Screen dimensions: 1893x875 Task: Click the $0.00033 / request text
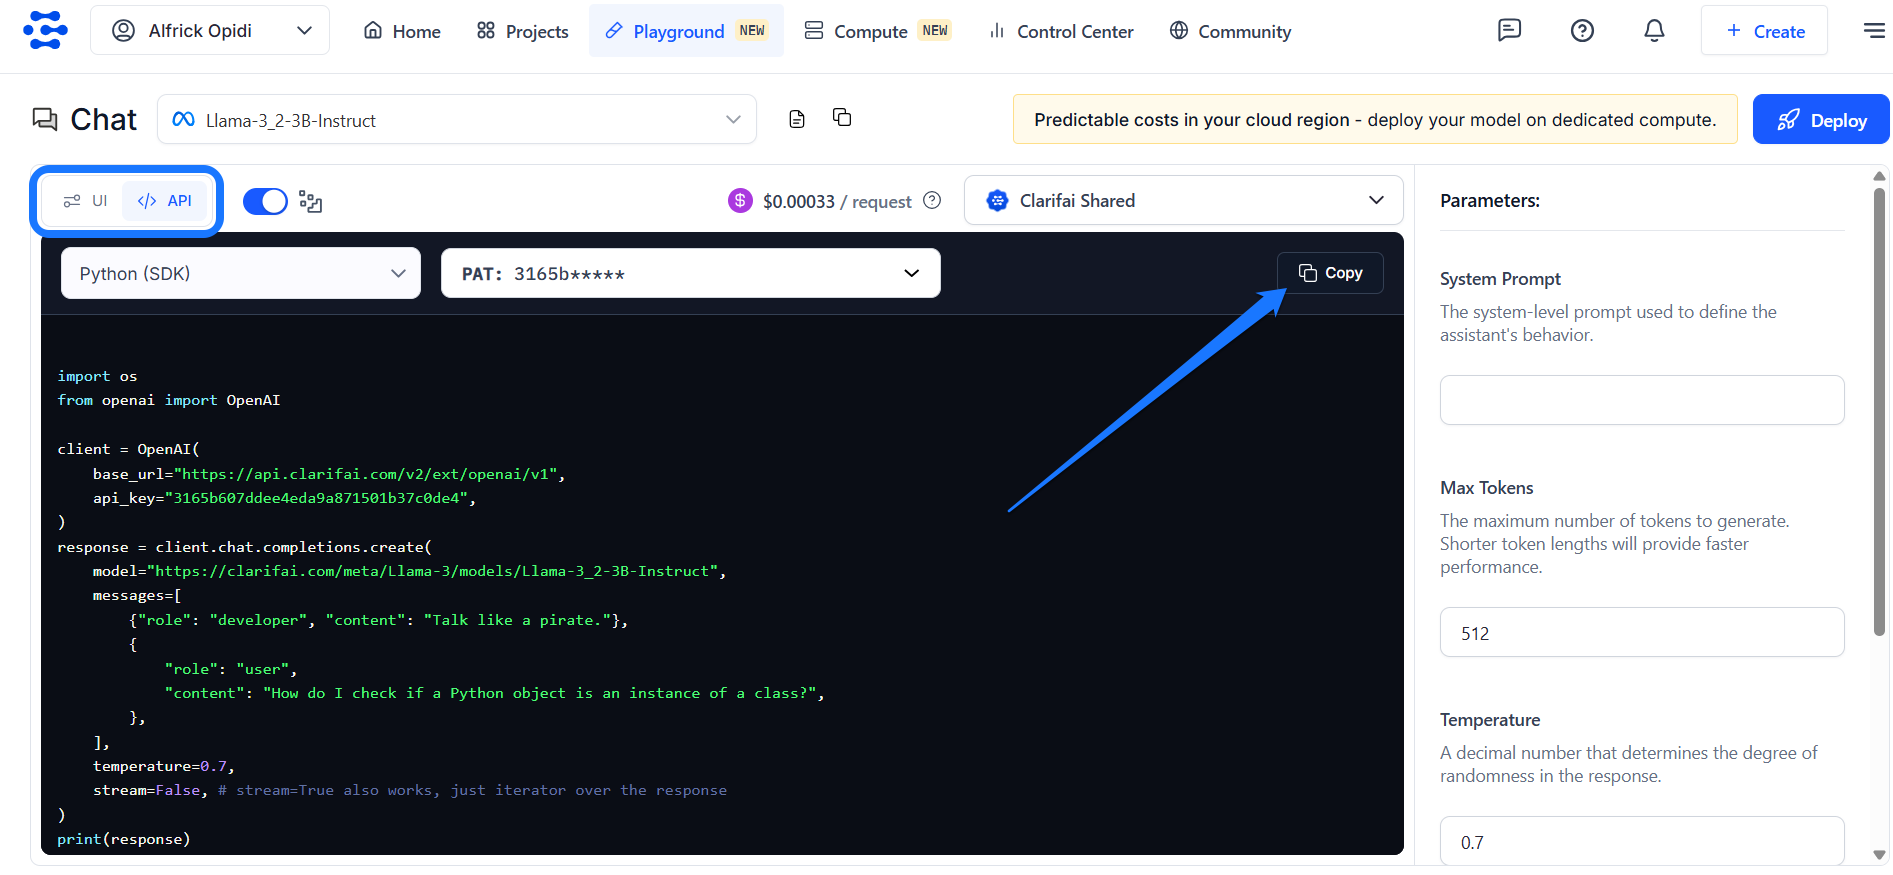pos(837,201)
